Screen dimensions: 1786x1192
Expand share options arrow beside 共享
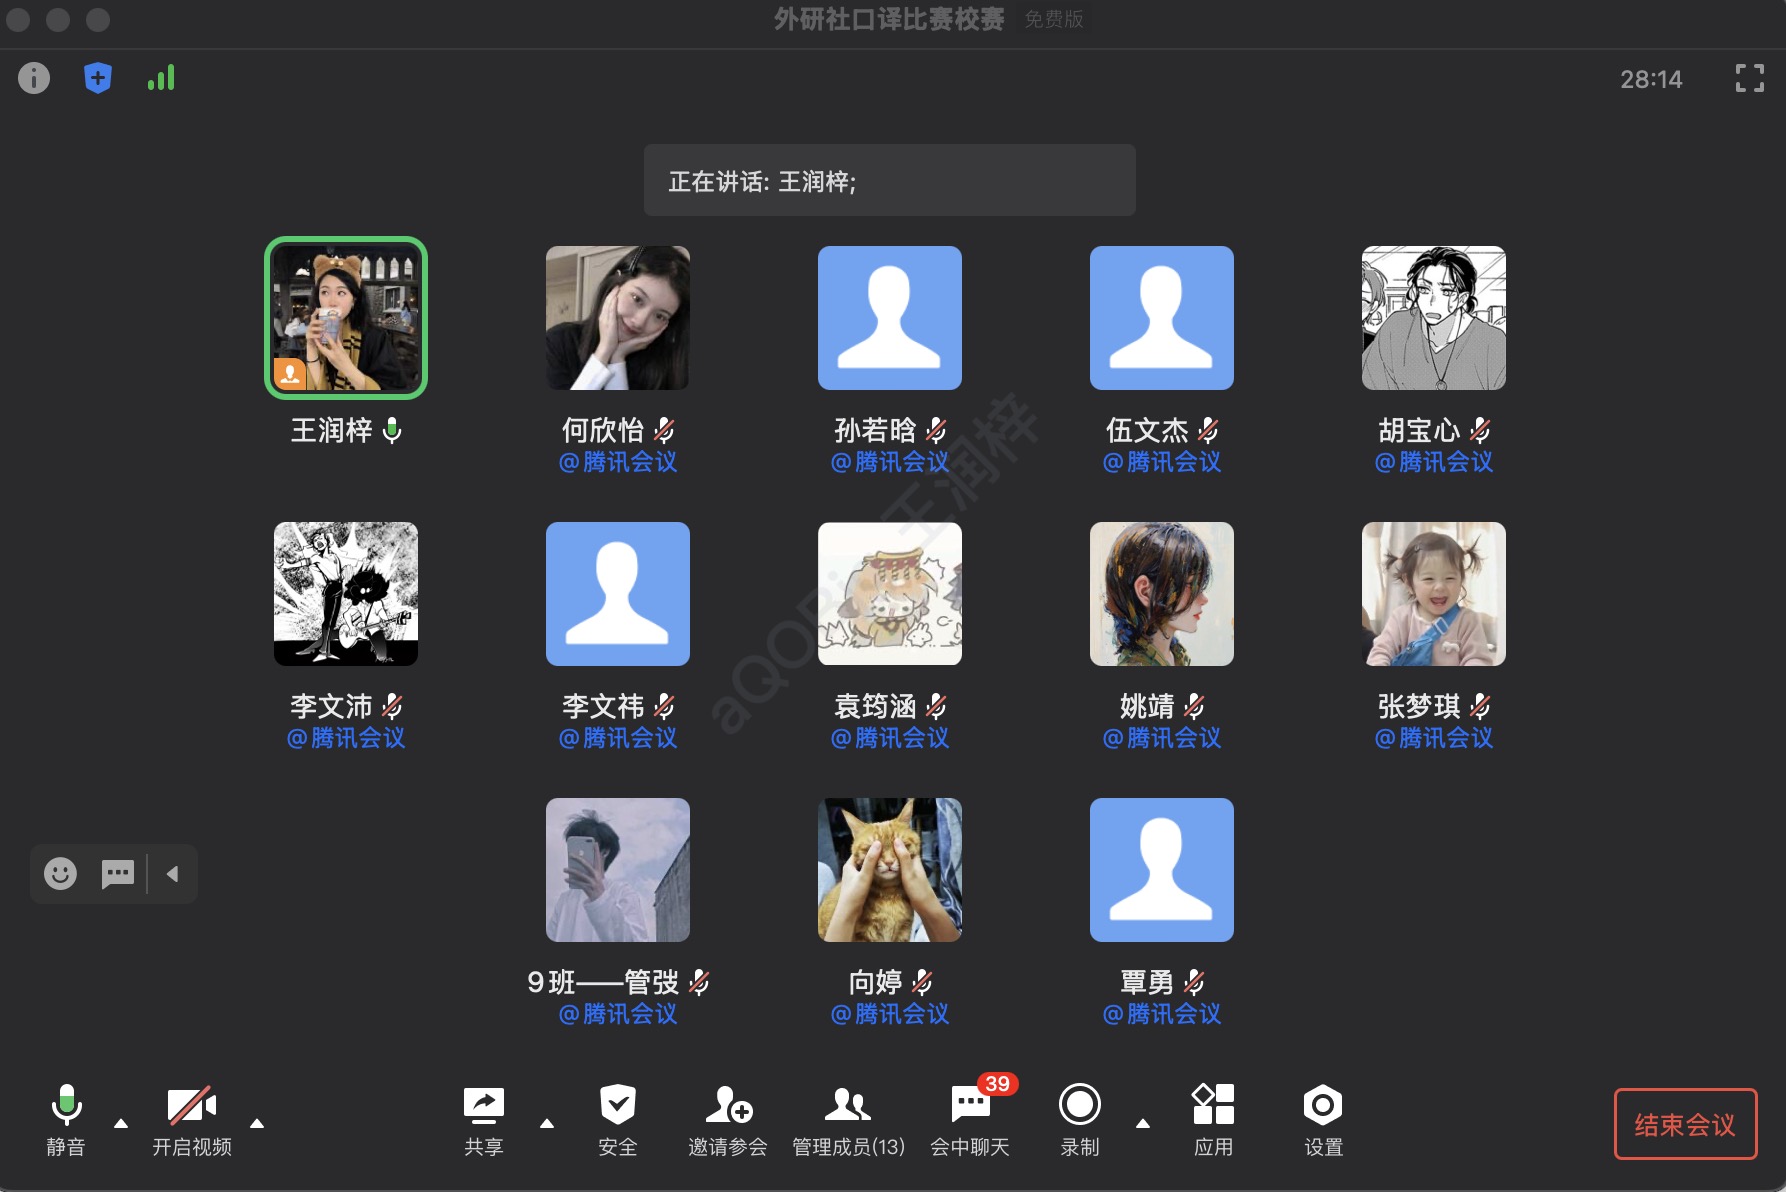[x=547, y=1123]
